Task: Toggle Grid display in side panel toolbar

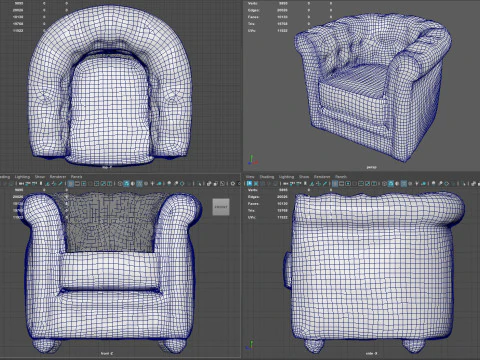Action: click(335, 184)
